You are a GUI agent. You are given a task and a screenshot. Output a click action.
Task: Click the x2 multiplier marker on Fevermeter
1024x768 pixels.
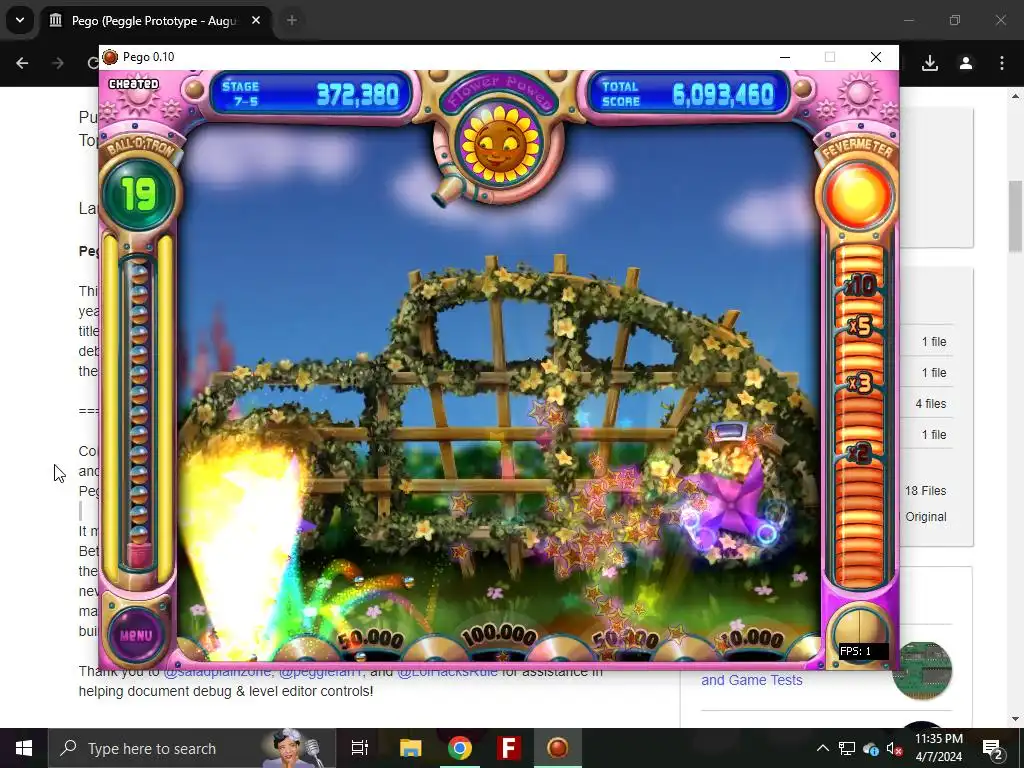[x=860, y=453]
